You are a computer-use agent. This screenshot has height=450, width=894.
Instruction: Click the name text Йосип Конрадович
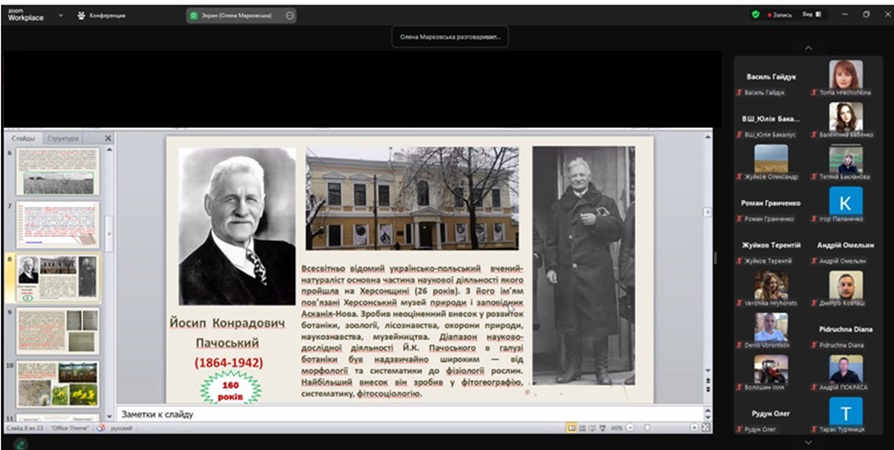tap(227, 323)
